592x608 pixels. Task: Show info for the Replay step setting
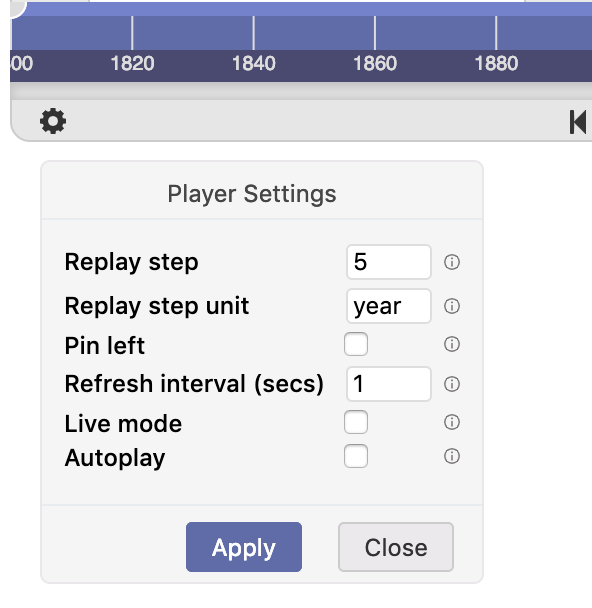(x=452, y=262)
